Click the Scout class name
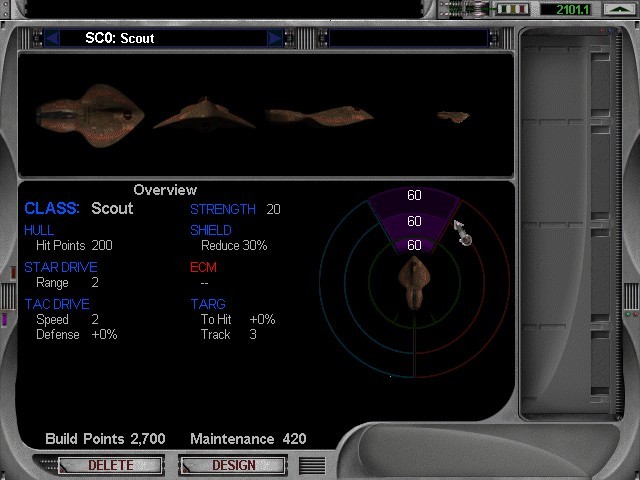 pos(112,208)
